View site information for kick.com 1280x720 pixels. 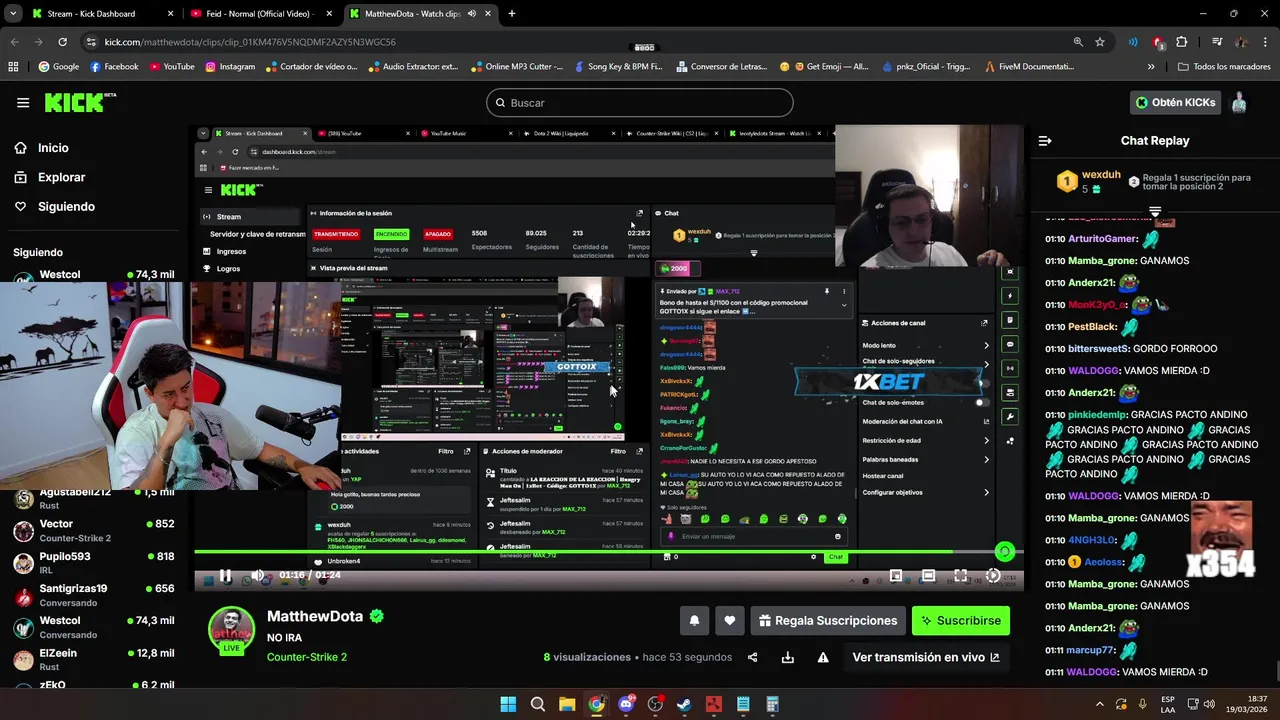(91, 42)
